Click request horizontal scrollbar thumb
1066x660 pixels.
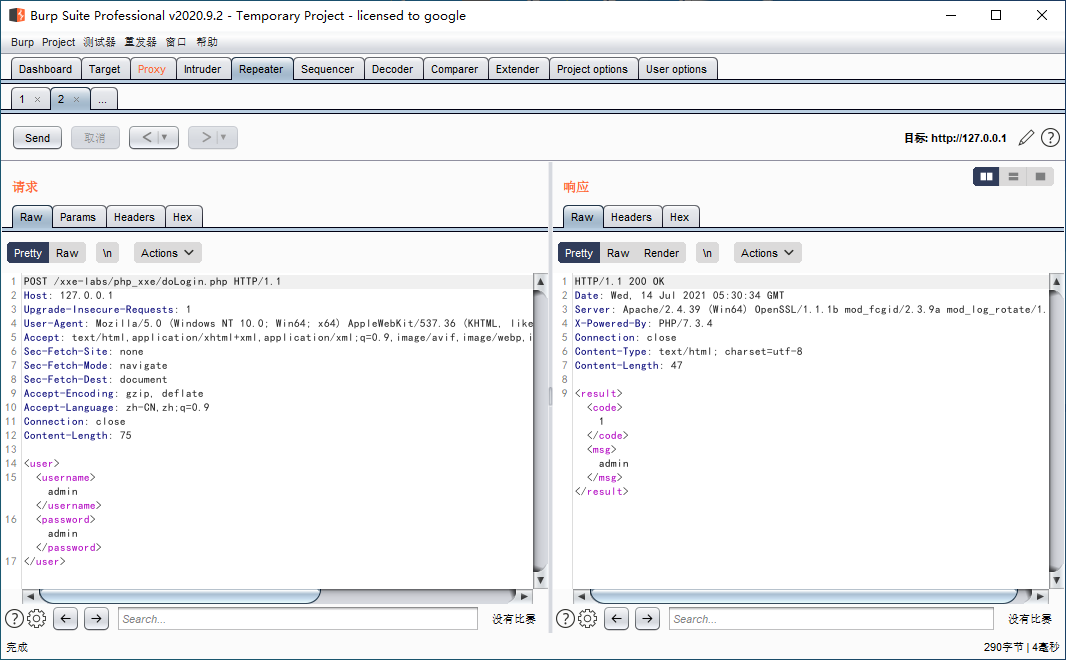179,596
